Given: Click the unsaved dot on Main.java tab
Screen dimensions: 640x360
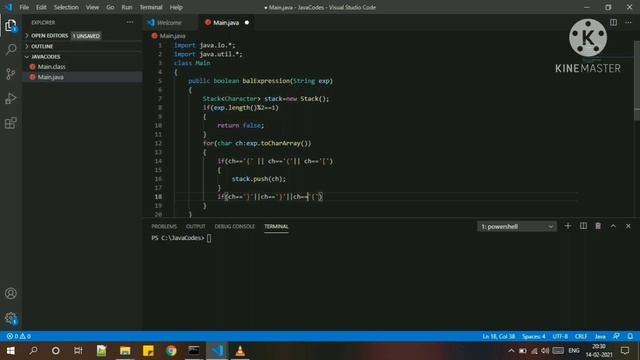Looking at the screenshot, I should coord(247,22).
